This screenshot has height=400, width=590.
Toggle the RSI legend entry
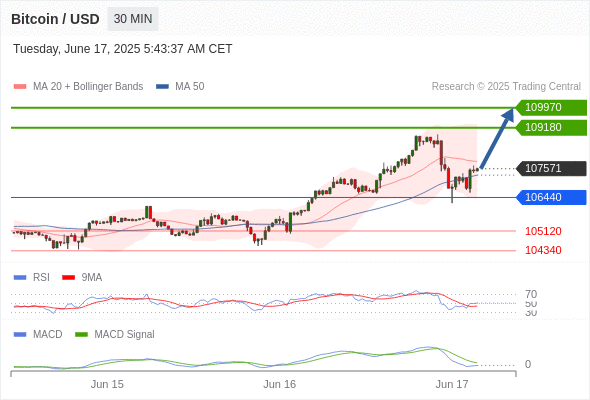(x=32, y=277)
